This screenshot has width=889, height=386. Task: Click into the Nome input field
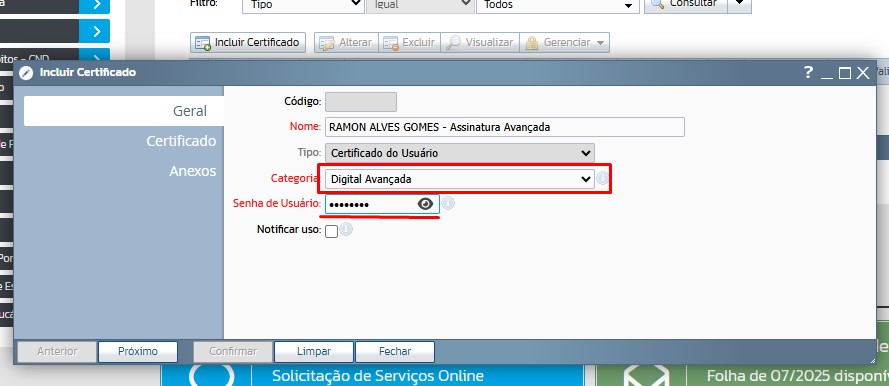coord(505,127)
